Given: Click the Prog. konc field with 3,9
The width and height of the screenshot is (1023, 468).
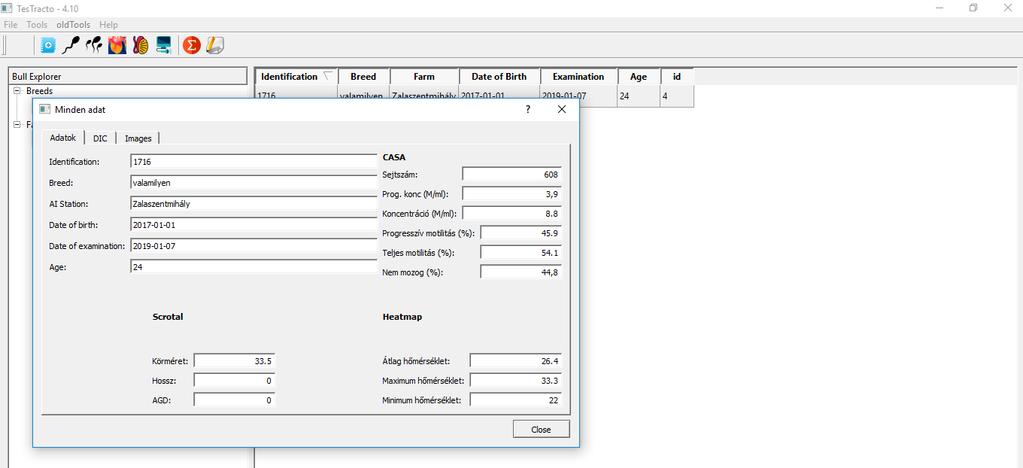Looking at the screenshot, I should pyautogui.click(x=512, y=194).
